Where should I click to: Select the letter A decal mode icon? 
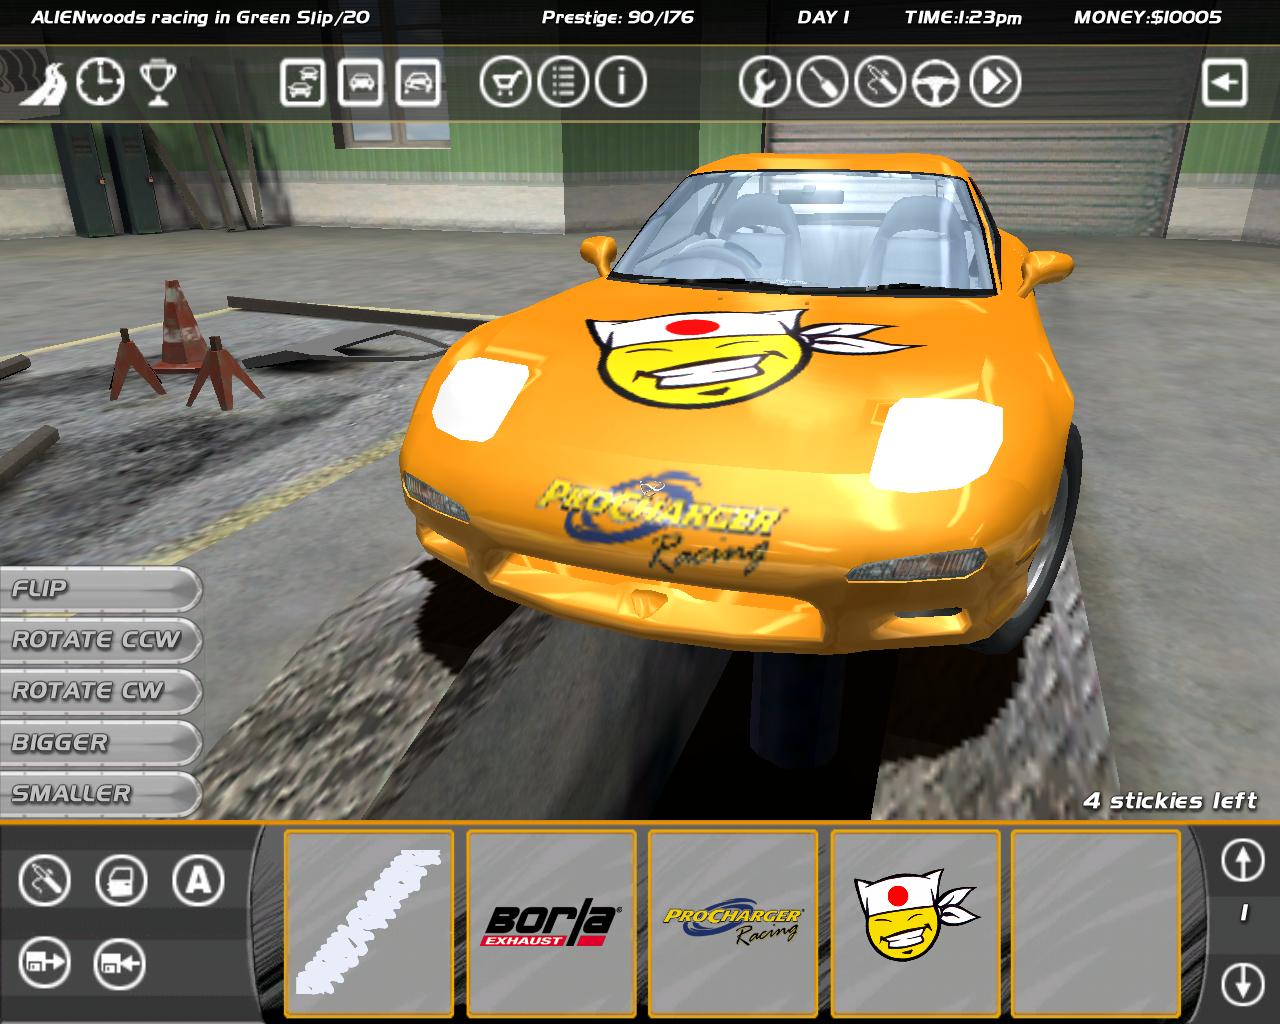(198, 881)
